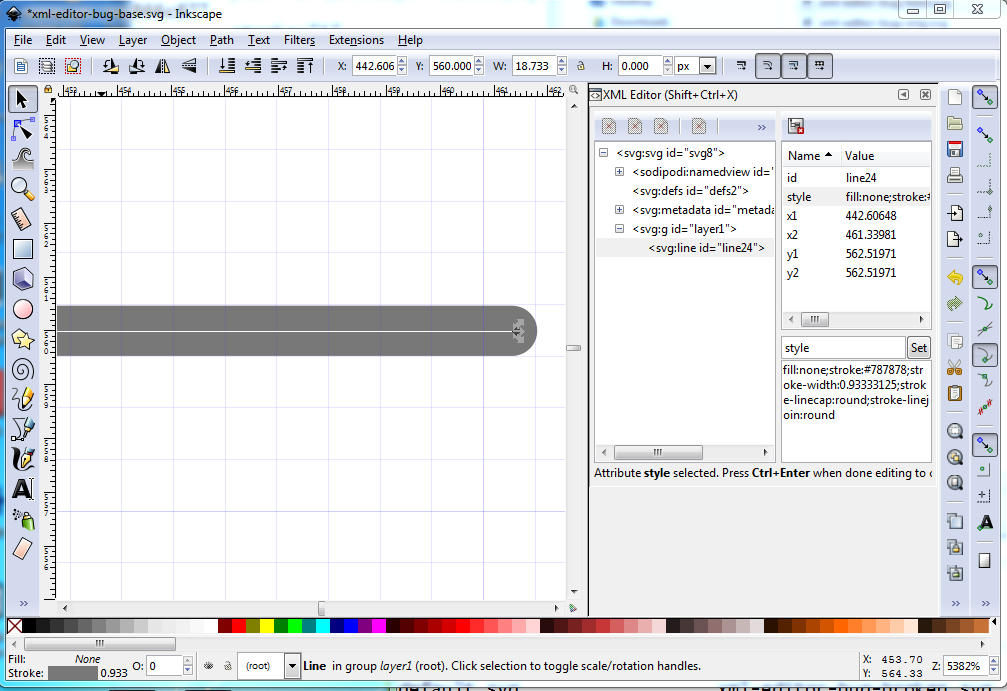Click the Print document icon
Screen dimensions: 1007x691
pos(955,175)
